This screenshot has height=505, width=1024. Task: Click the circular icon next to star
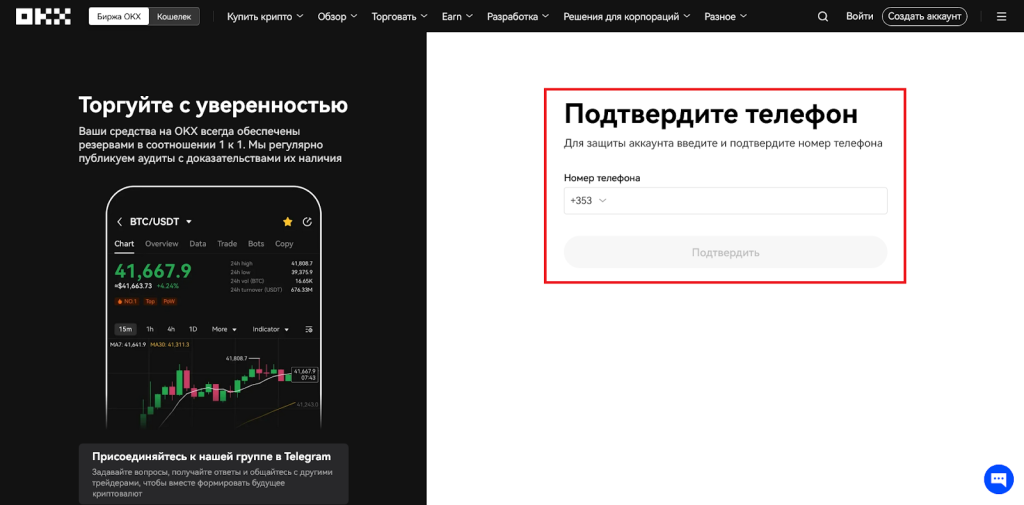[x=307, y=221]
